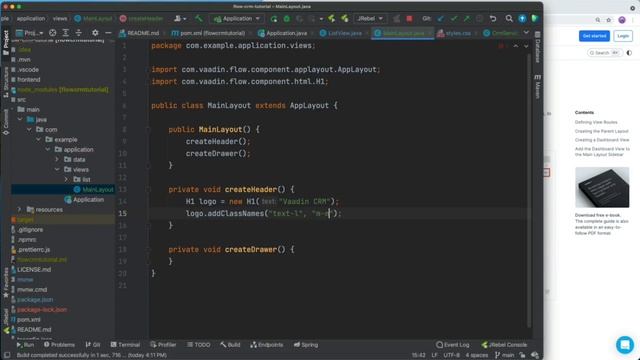Click the undo rollback arrow icon
This screenshot has height=360, width=640.
493,18
